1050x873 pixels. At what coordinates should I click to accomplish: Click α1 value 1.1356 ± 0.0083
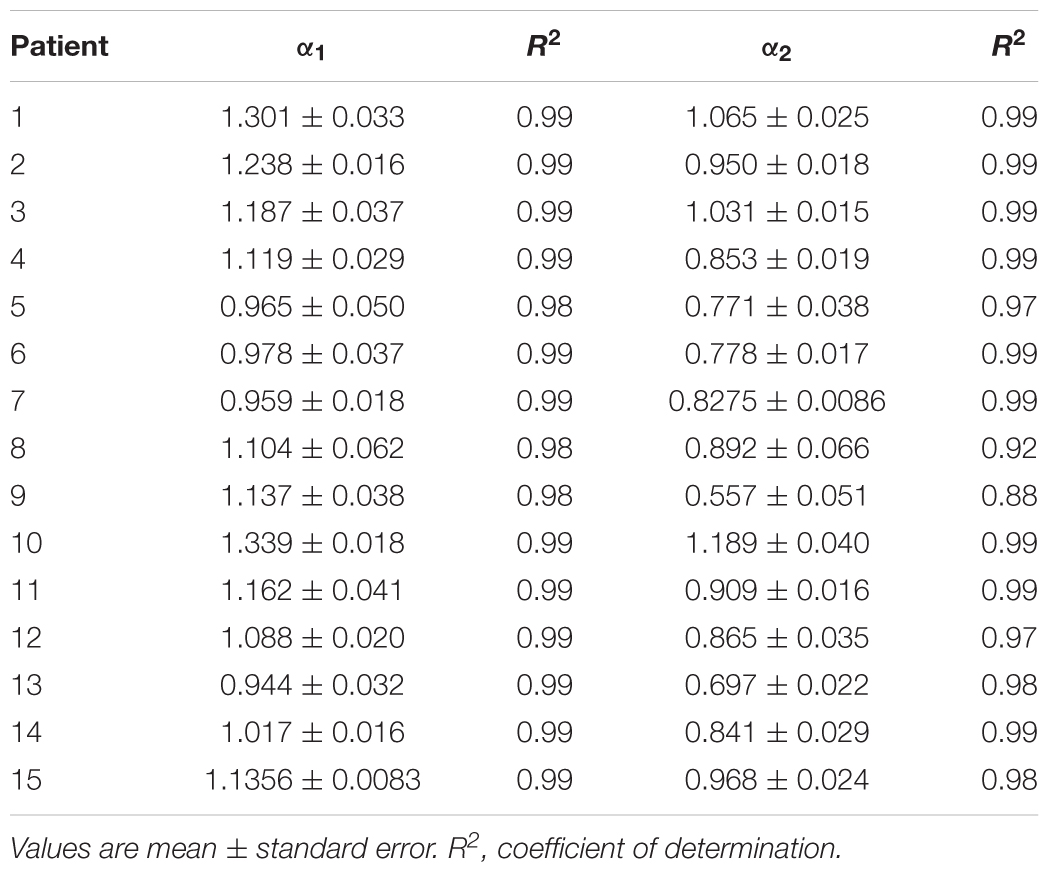(312, 780)
